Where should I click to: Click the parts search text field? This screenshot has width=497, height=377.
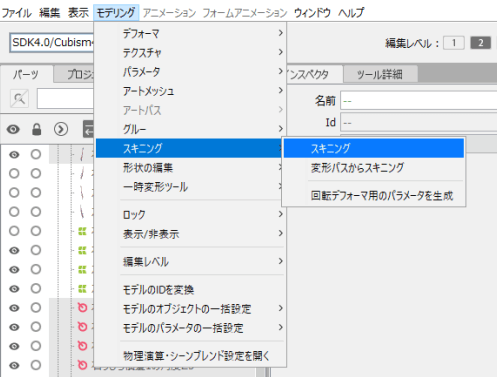pos(65,99)
